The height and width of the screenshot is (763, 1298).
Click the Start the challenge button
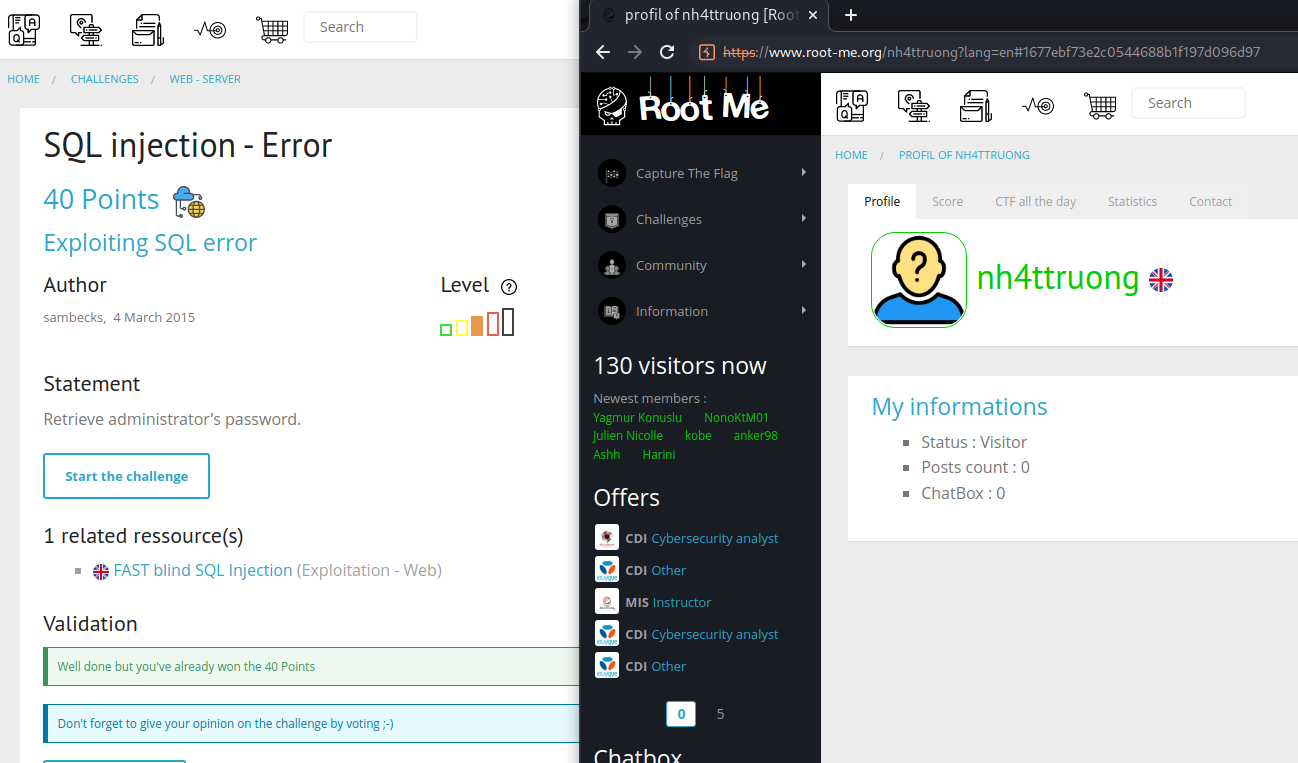coord(127,476)
